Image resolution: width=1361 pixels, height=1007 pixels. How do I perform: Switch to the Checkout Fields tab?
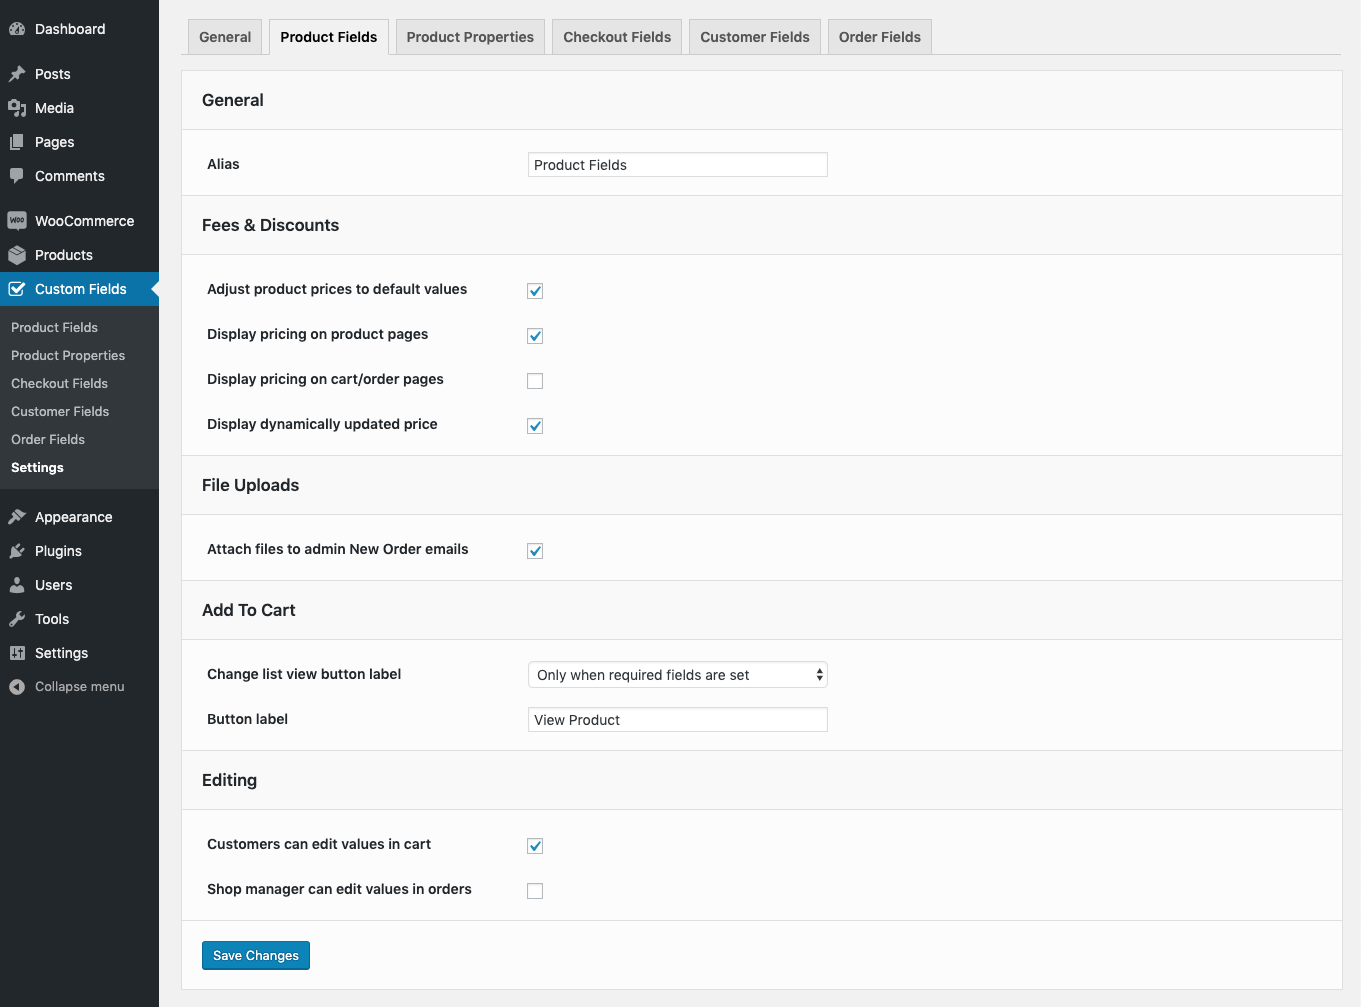tap(617, 37)
